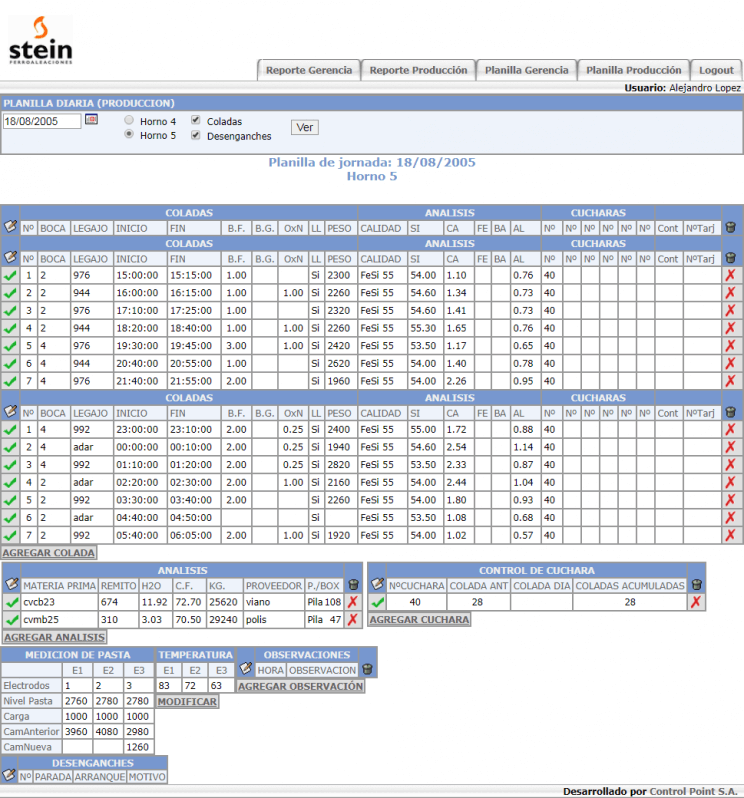Click AGREGAR COLADA link

(49, 553)
